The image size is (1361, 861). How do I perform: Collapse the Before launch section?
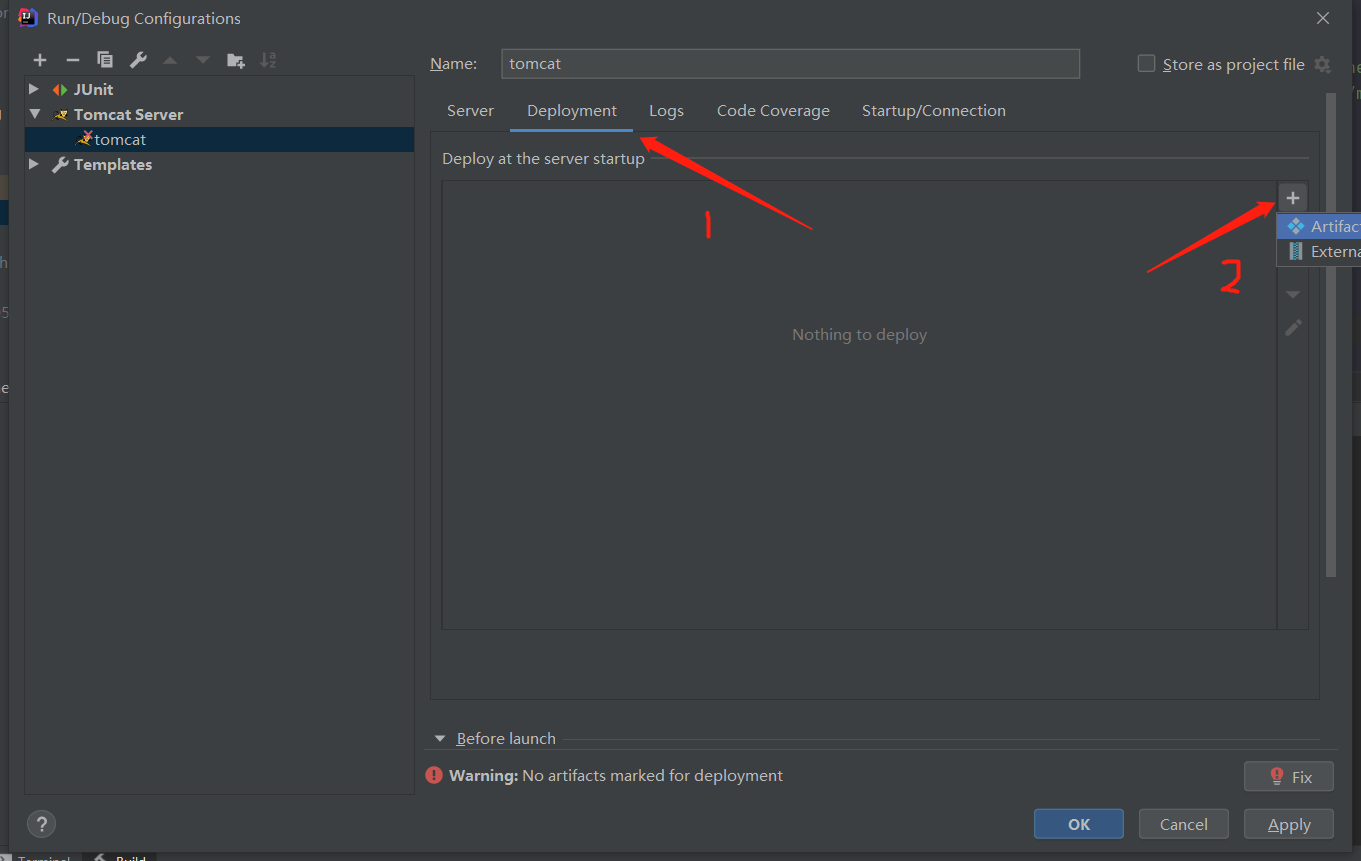(x=440, y=739)
